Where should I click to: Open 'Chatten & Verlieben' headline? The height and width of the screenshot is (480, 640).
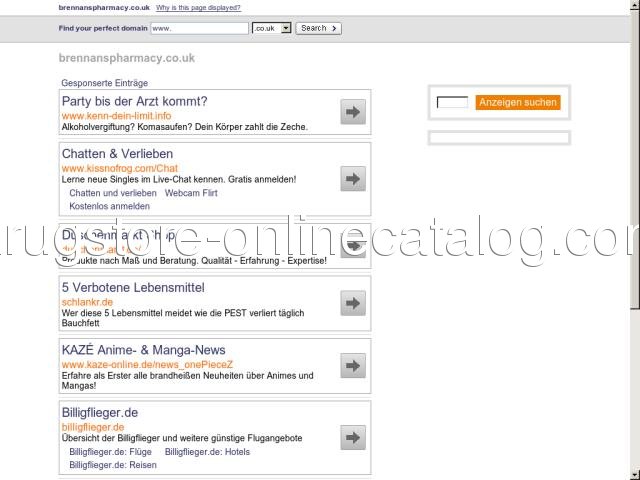118,154
